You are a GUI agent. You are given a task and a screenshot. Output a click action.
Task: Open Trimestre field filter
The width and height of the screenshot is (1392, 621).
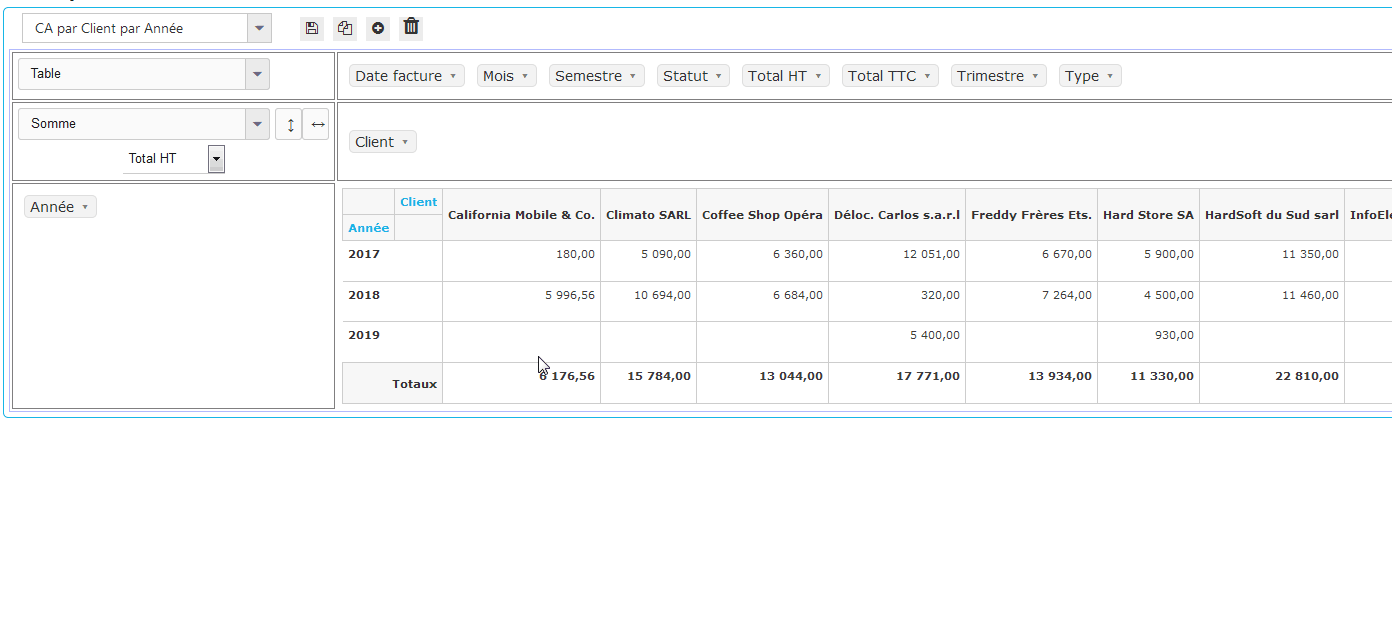point(1035,76)
